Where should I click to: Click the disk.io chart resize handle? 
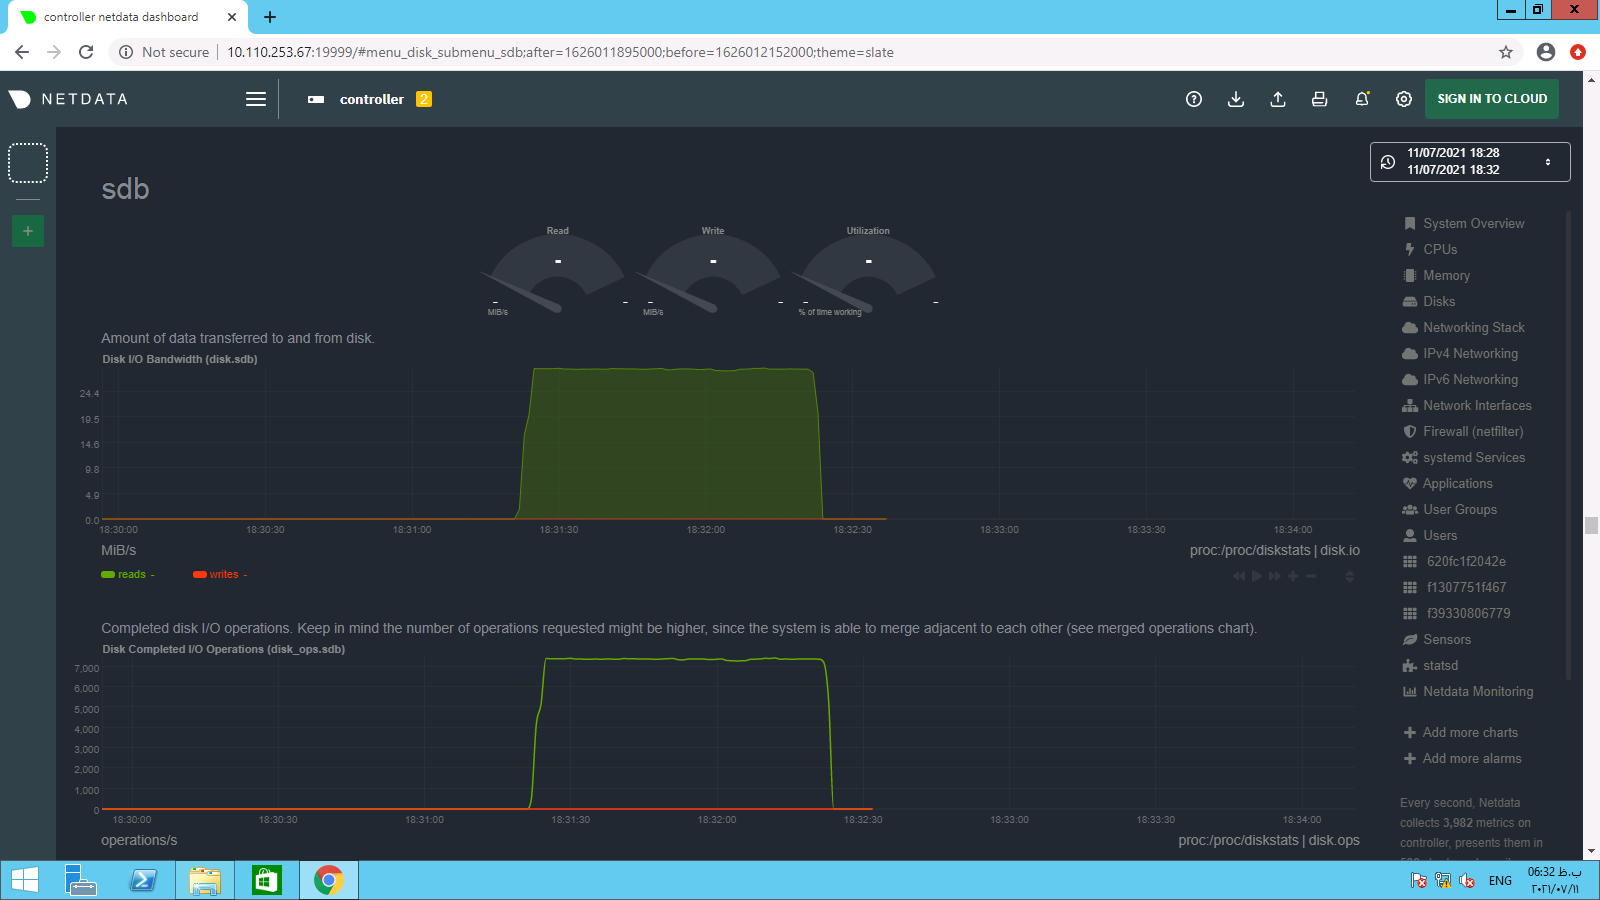[x=1349, y=576]
